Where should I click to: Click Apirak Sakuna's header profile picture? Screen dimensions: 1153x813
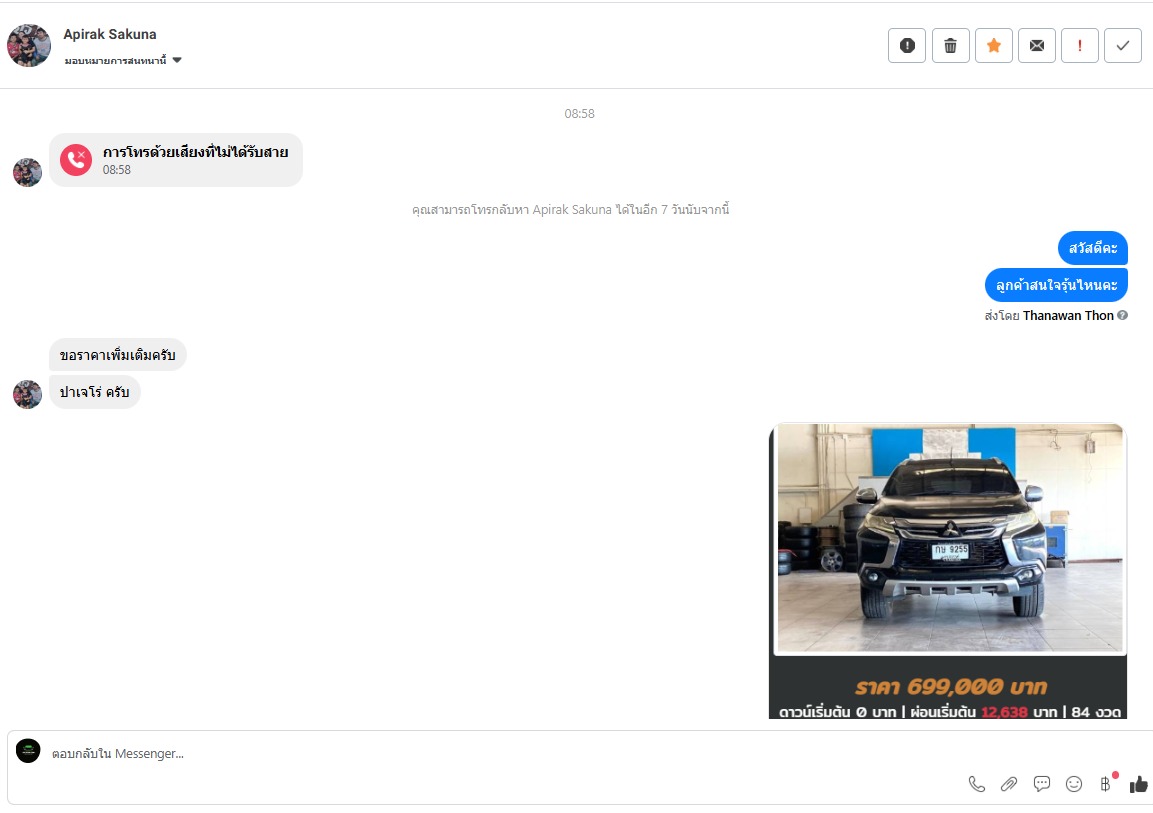click(29, 46)
